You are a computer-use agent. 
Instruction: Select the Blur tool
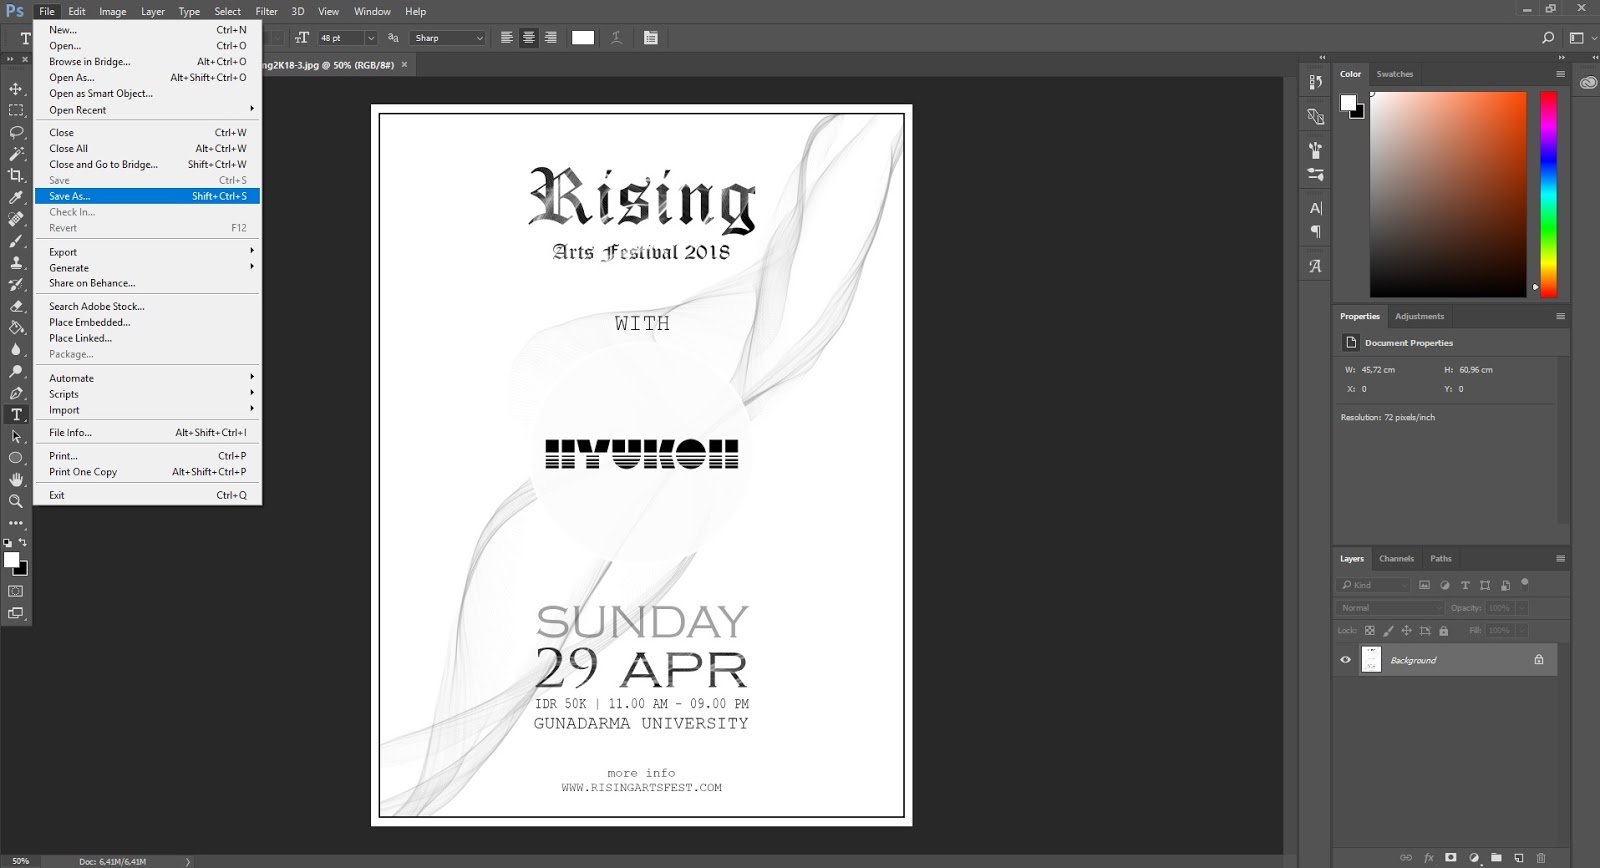(x=16, y=349)
